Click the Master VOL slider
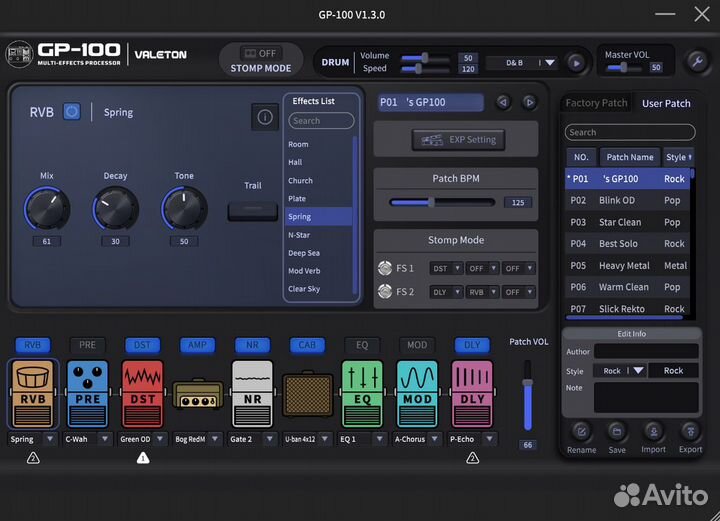The width and height of the screenshot is (720, 521). point(624,67)
